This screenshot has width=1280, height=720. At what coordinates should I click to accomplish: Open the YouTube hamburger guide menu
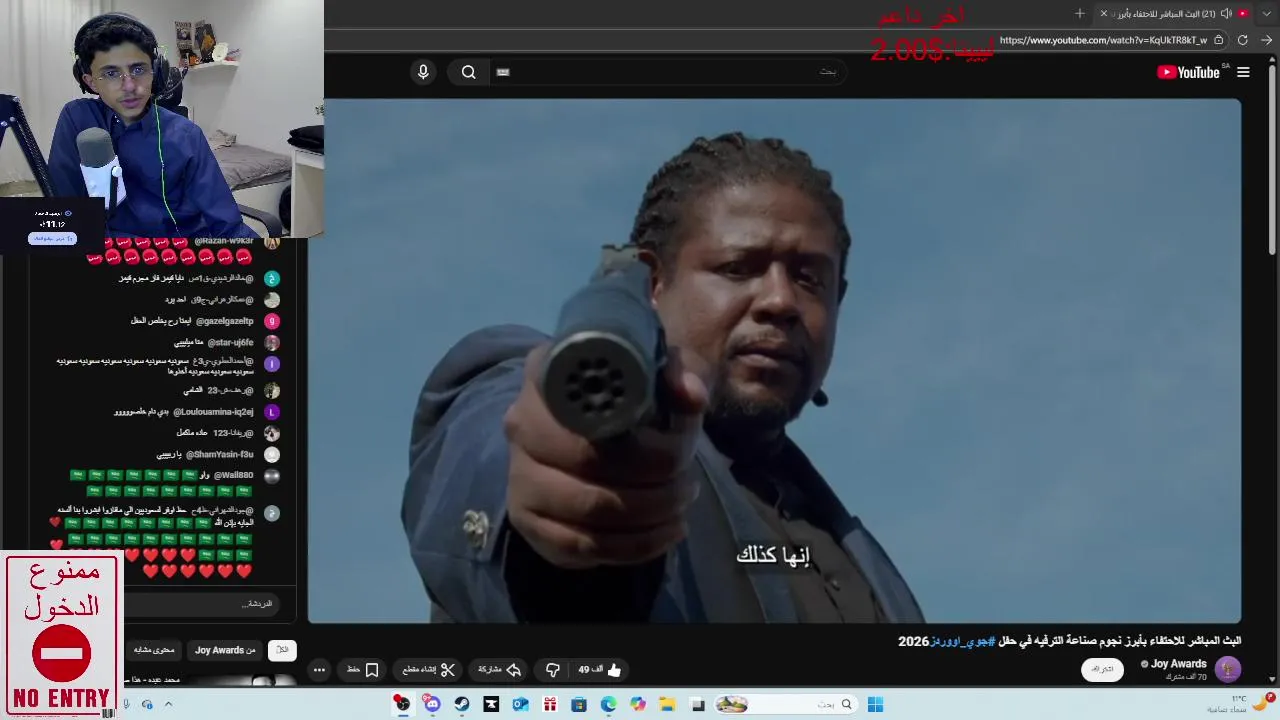(x=1243, y=72)
